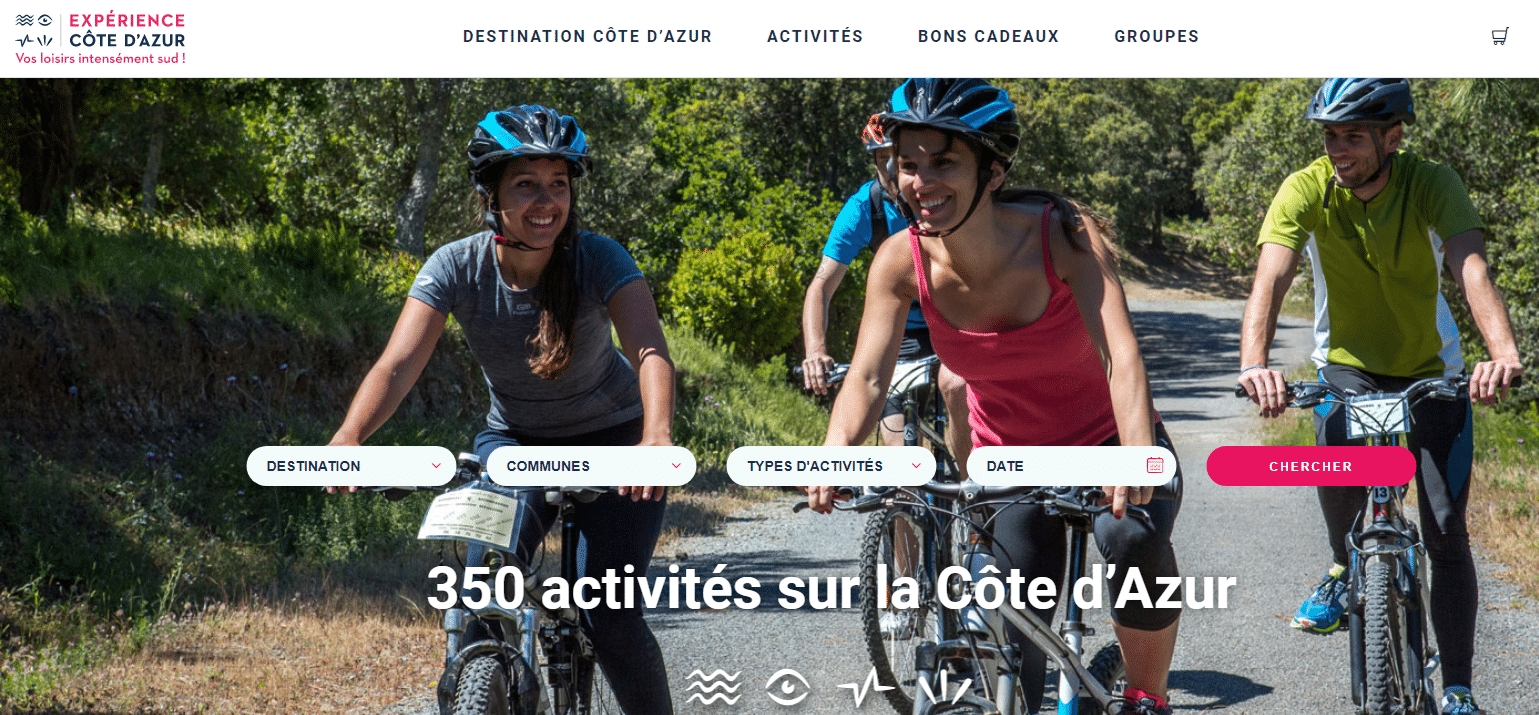The image size is (1539, 715).
Task: Select the white heartbeat pulse icon
Action: point(865,687)
